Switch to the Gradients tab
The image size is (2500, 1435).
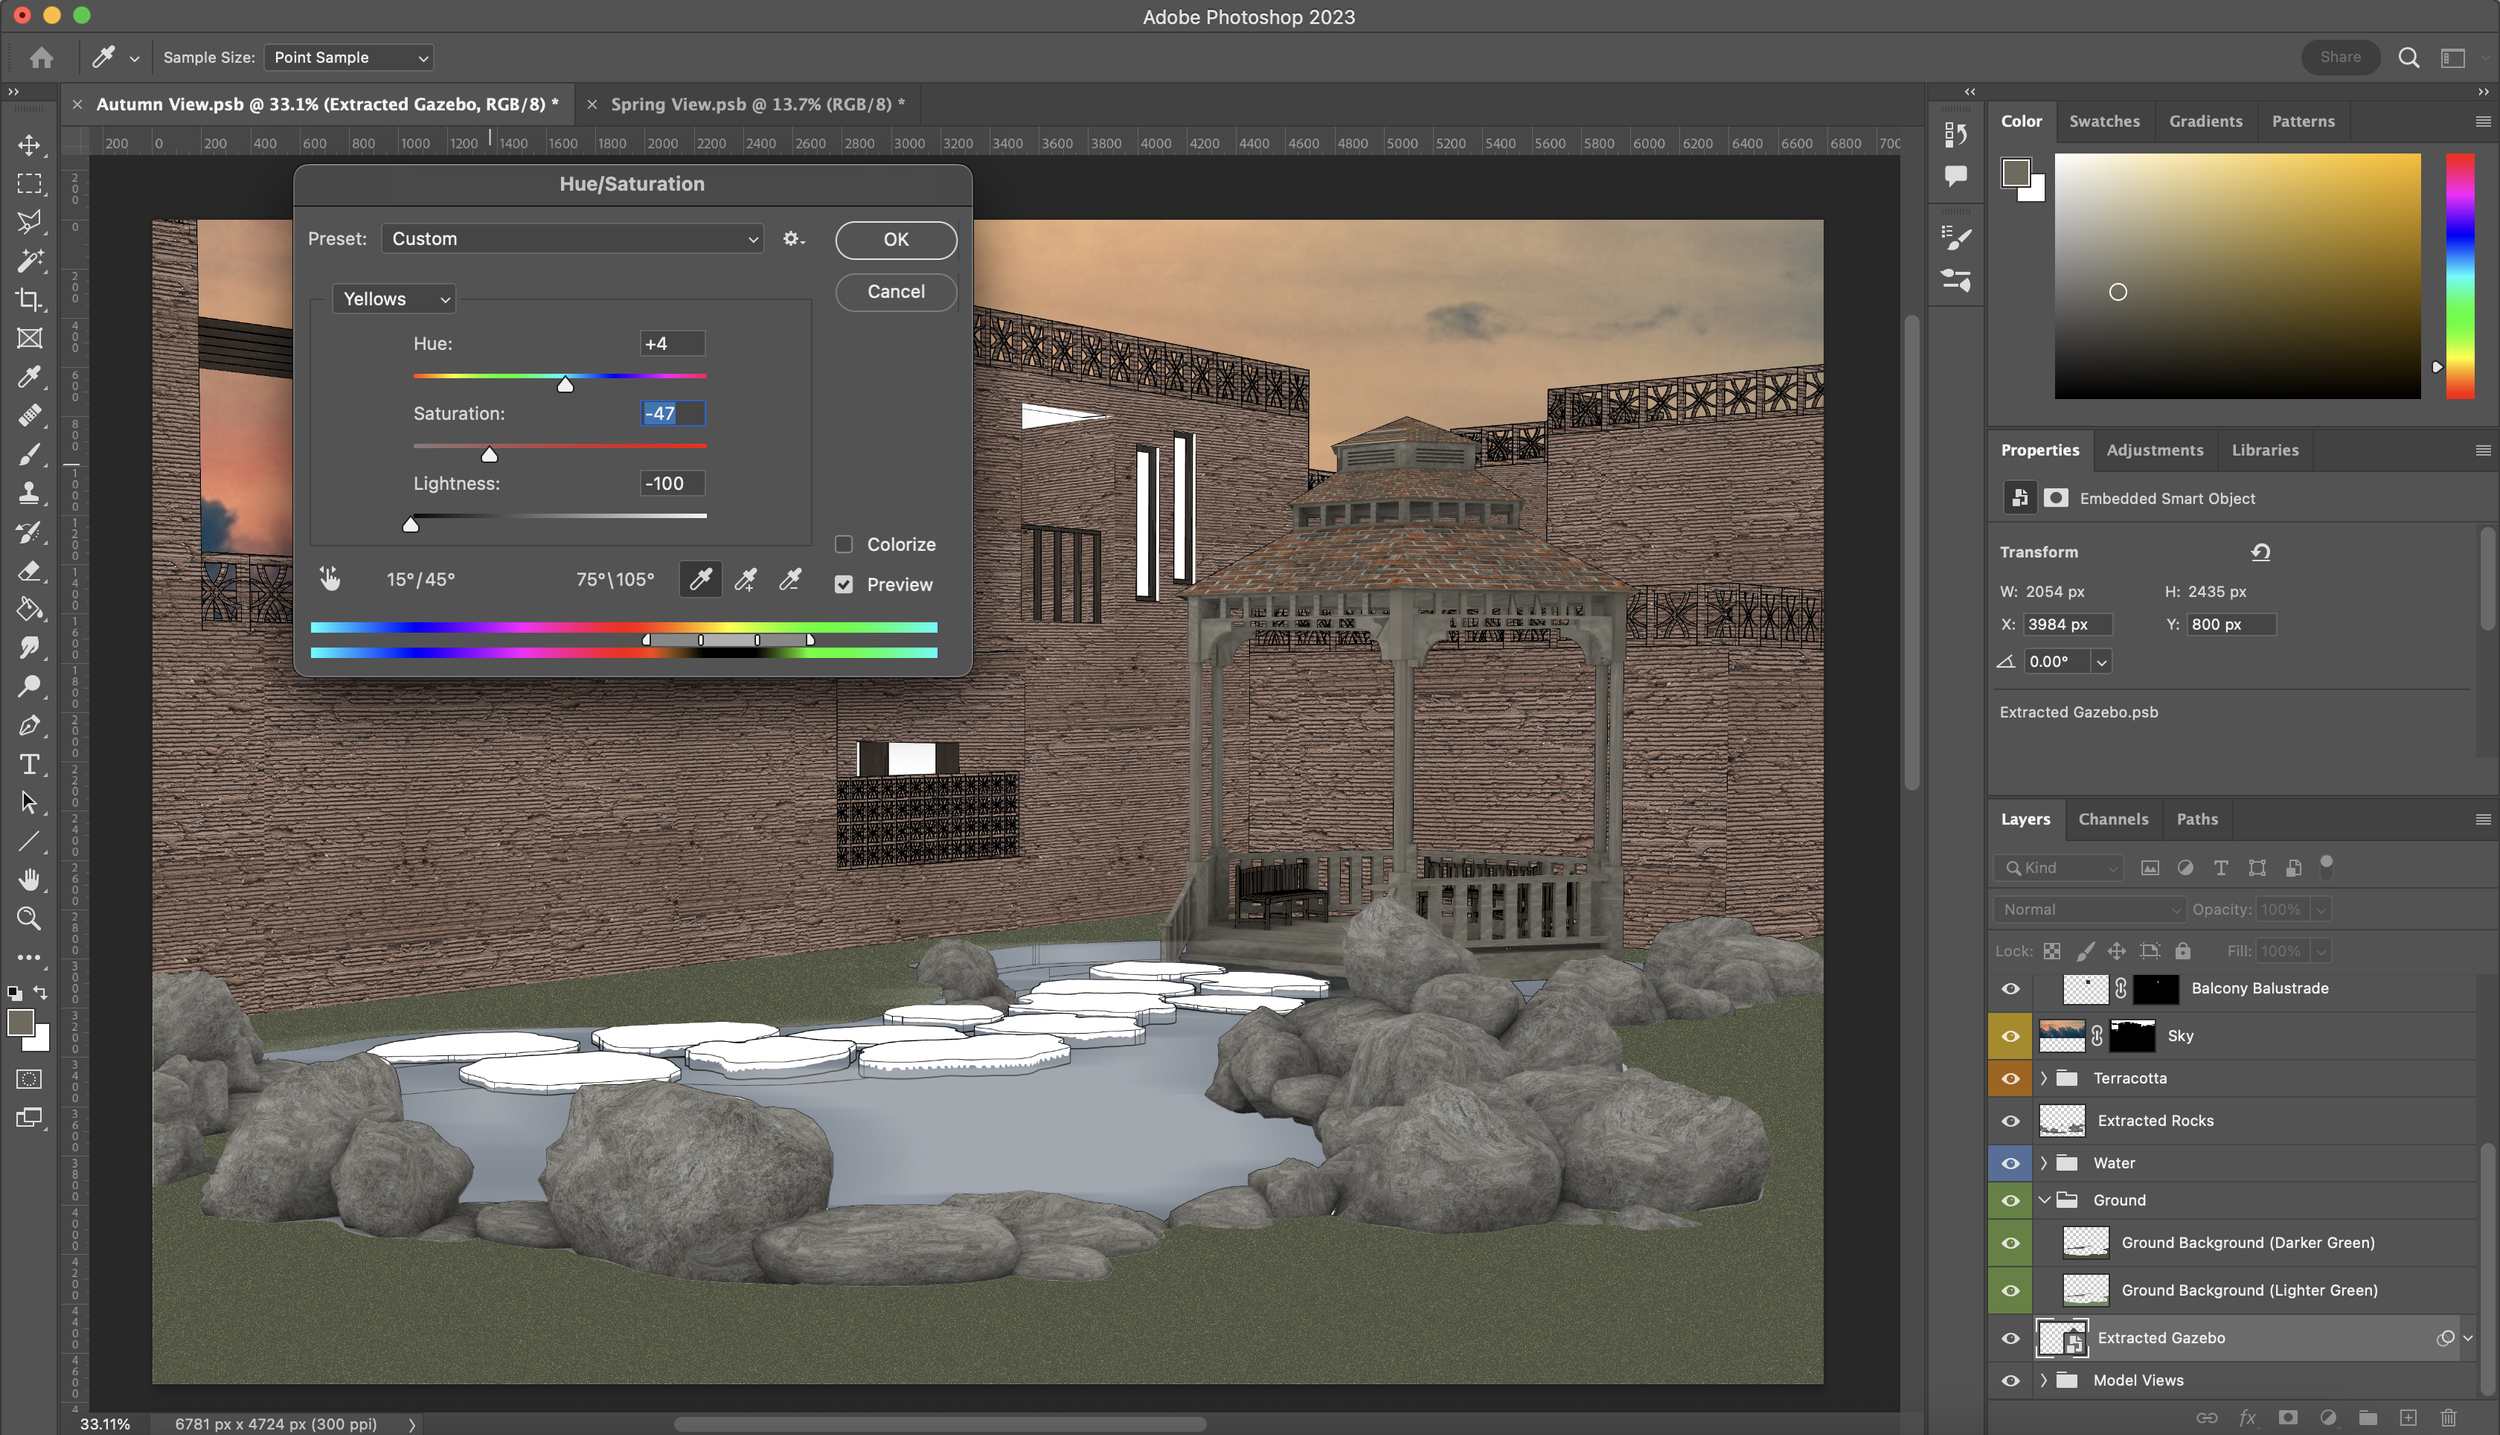(2205, 121)
